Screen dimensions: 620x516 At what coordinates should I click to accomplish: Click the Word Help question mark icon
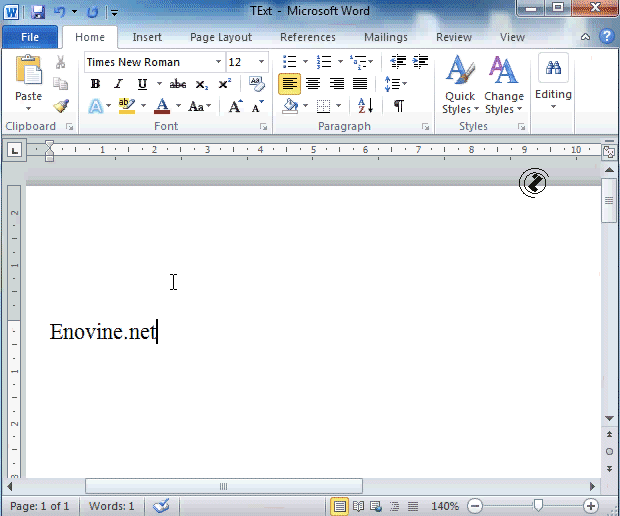coord(606,37)
